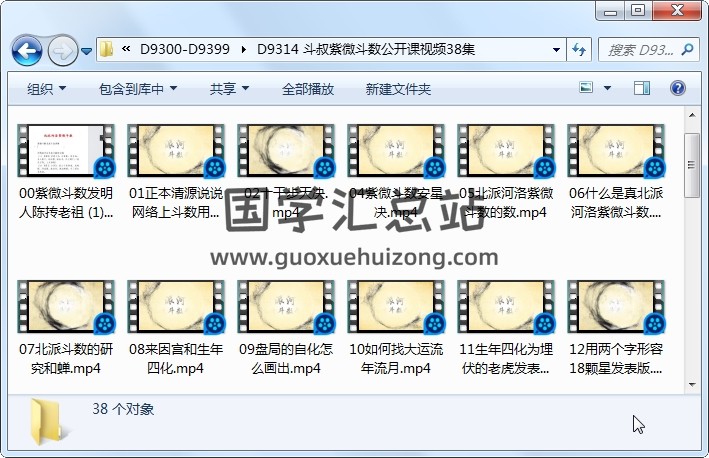Click the Back navigation arrow
Viewport: 709px width, 458px height.
[27, 50]
